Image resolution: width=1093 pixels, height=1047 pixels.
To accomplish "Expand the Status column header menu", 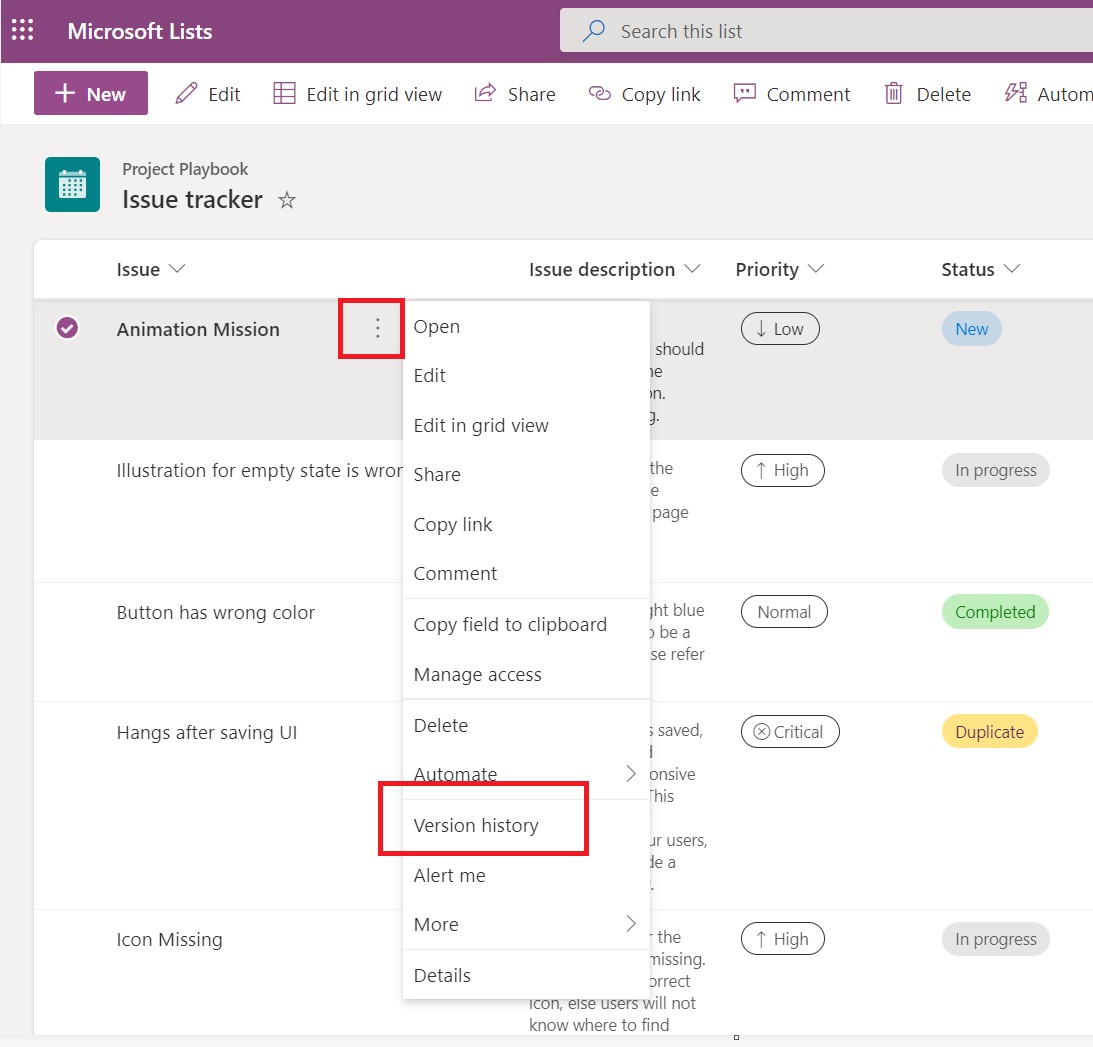I will click(1011, 269).
